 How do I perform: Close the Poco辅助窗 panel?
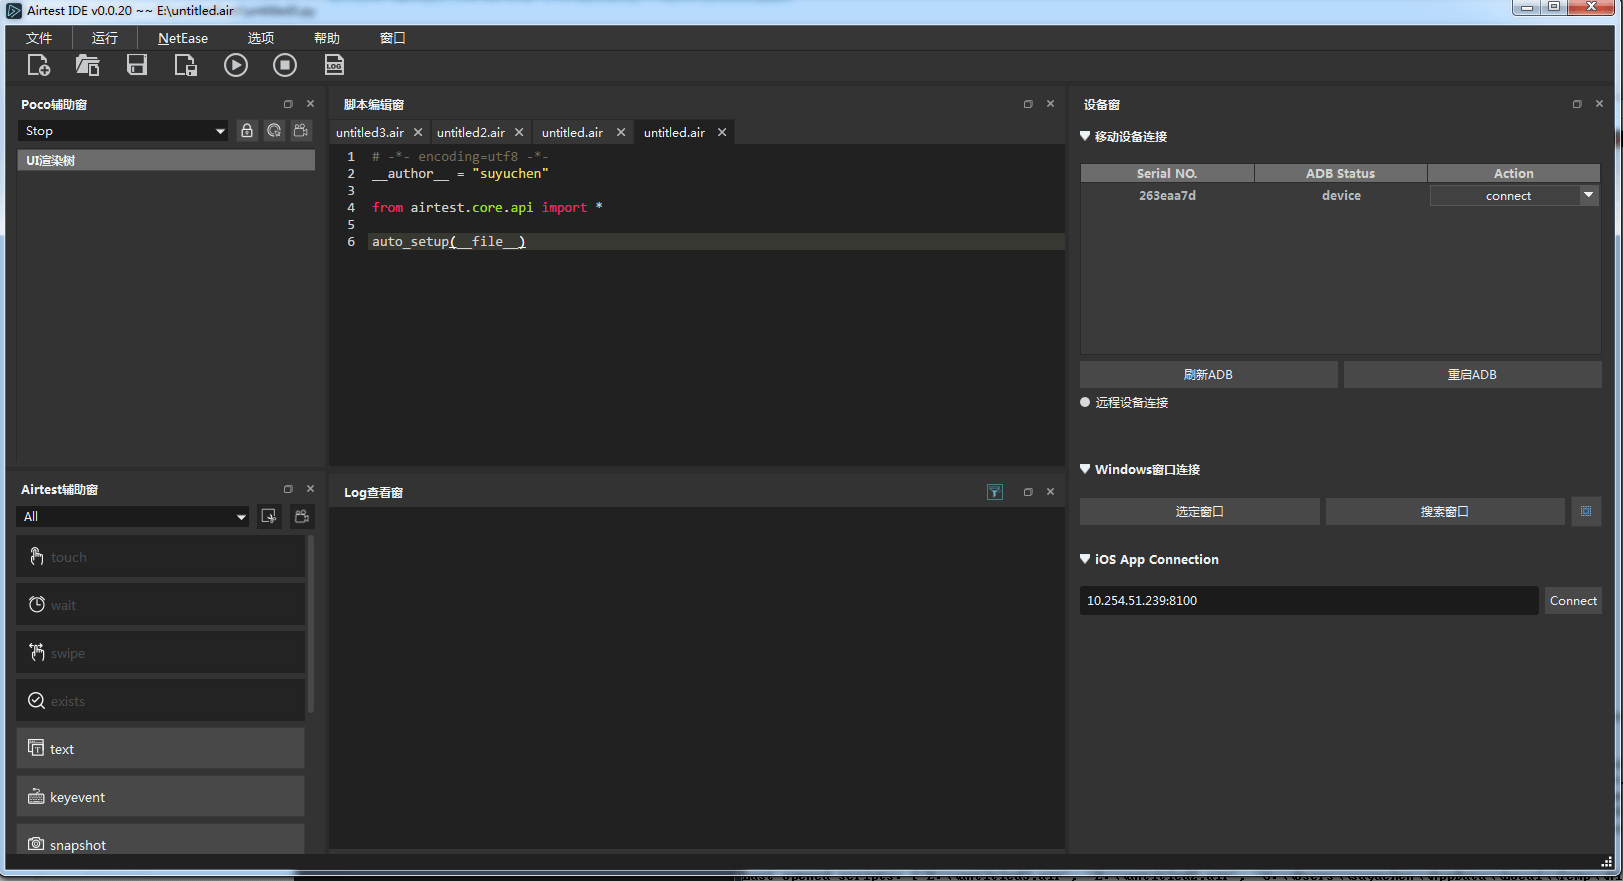310,104
